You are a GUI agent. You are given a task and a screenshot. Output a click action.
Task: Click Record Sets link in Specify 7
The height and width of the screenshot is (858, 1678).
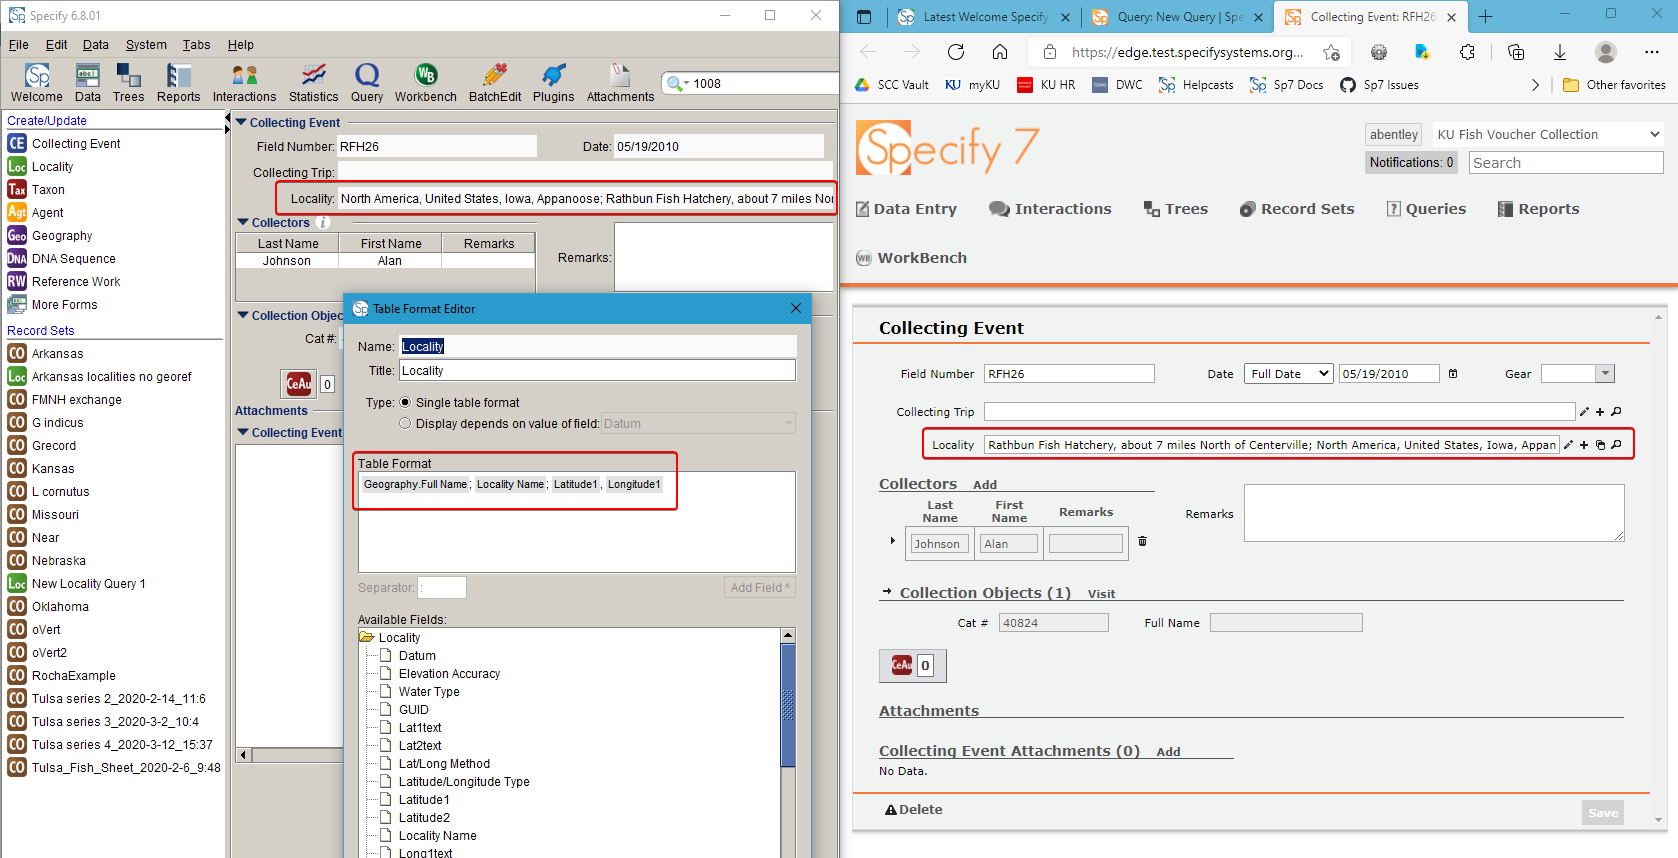click(x=1297, y=209)
